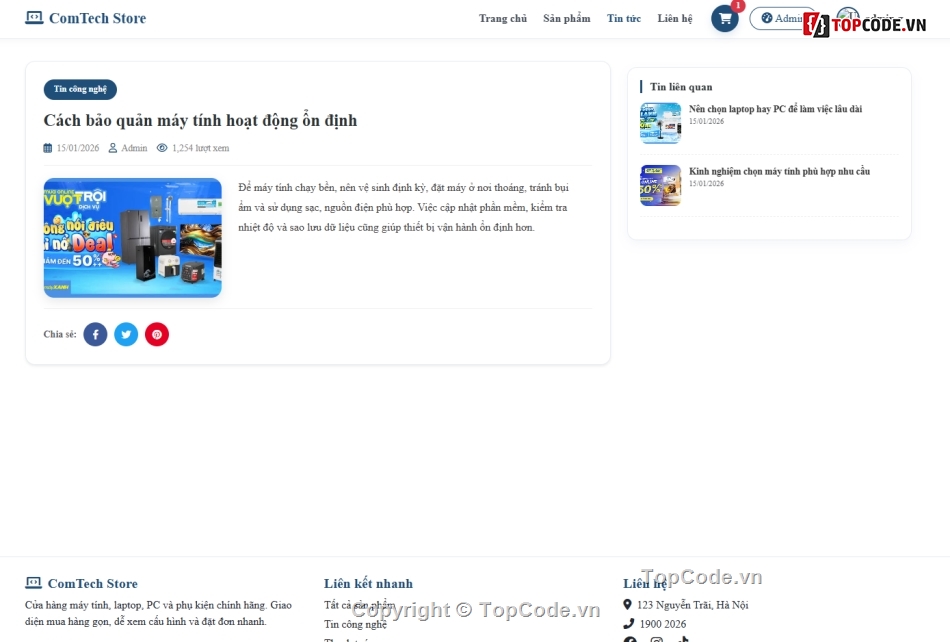Share article on Twitter
Viewport: 950px width, 642px height.
(x=126, y=334)
